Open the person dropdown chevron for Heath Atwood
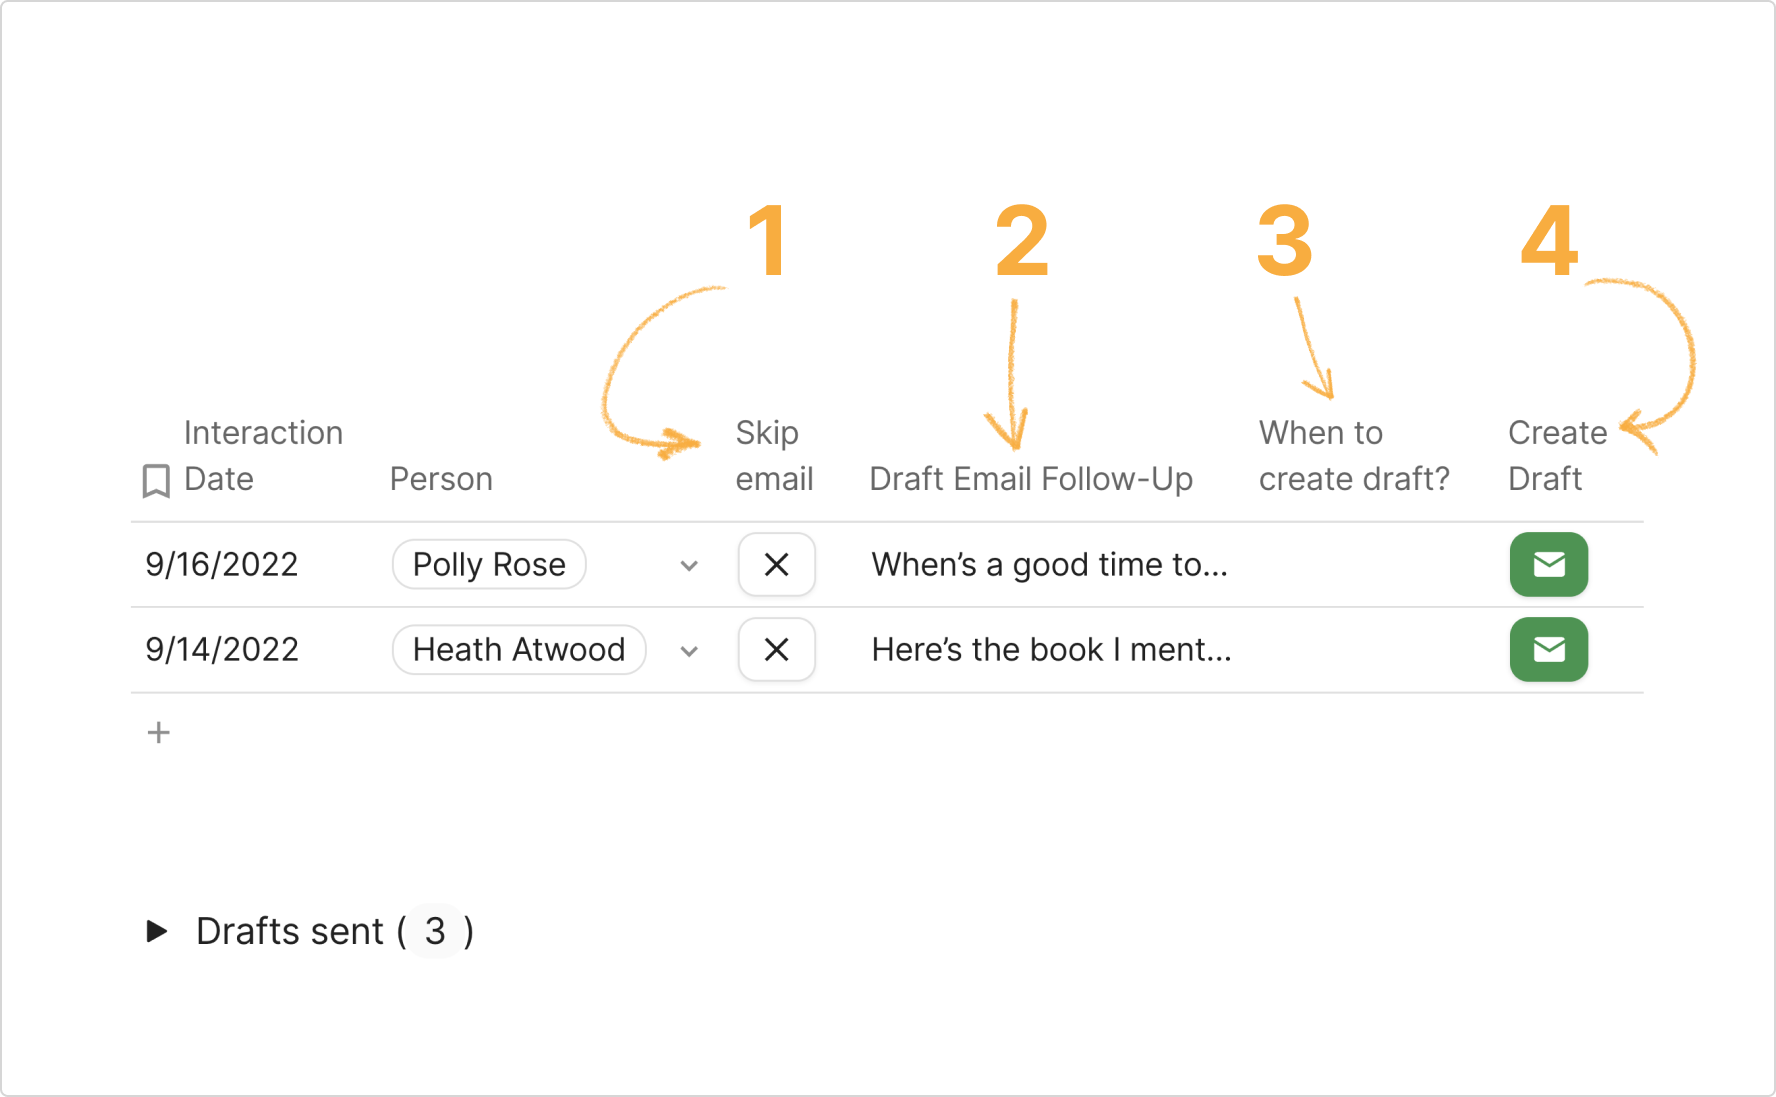The width and height of the screenshot is (1776, 1097). coord(689,651)
